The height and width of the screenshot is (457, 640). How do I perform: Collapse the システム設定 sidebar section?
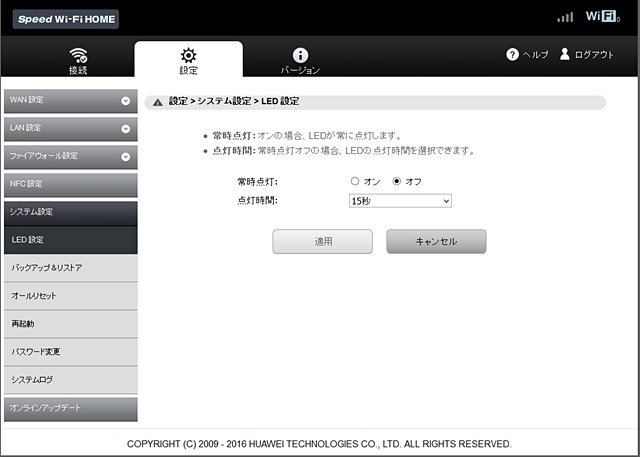[x=71, y=213]
